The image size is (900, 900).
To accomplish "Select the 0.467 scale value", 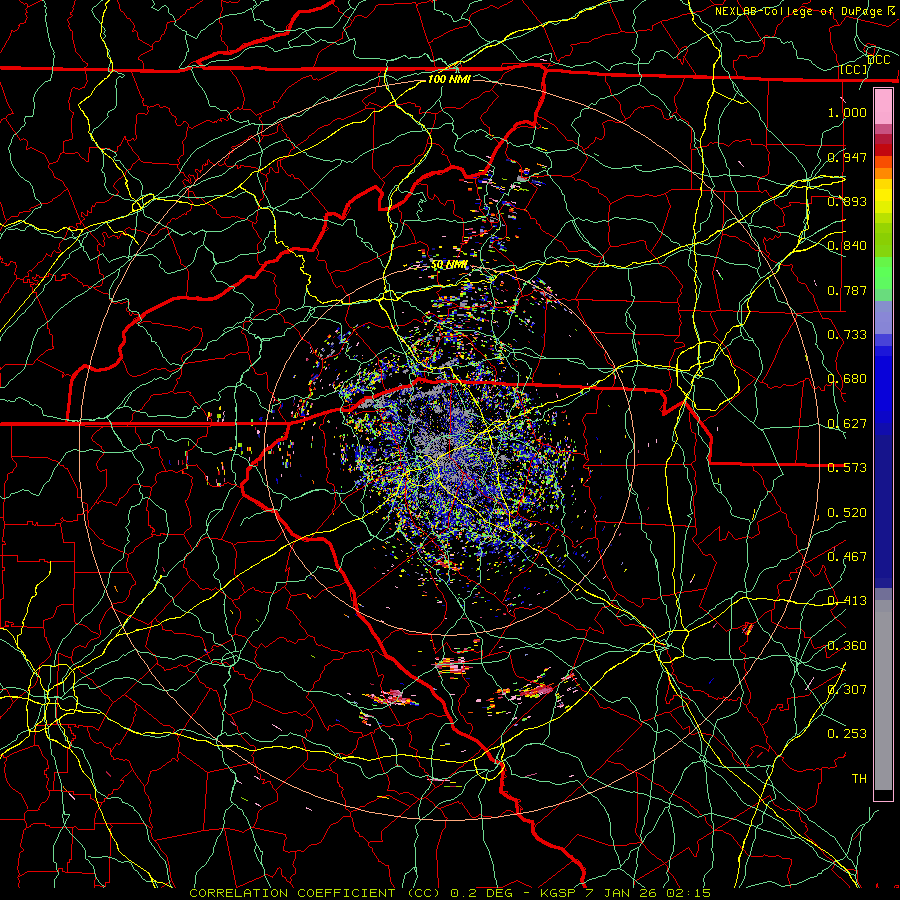I will click(x=847, y=557).
